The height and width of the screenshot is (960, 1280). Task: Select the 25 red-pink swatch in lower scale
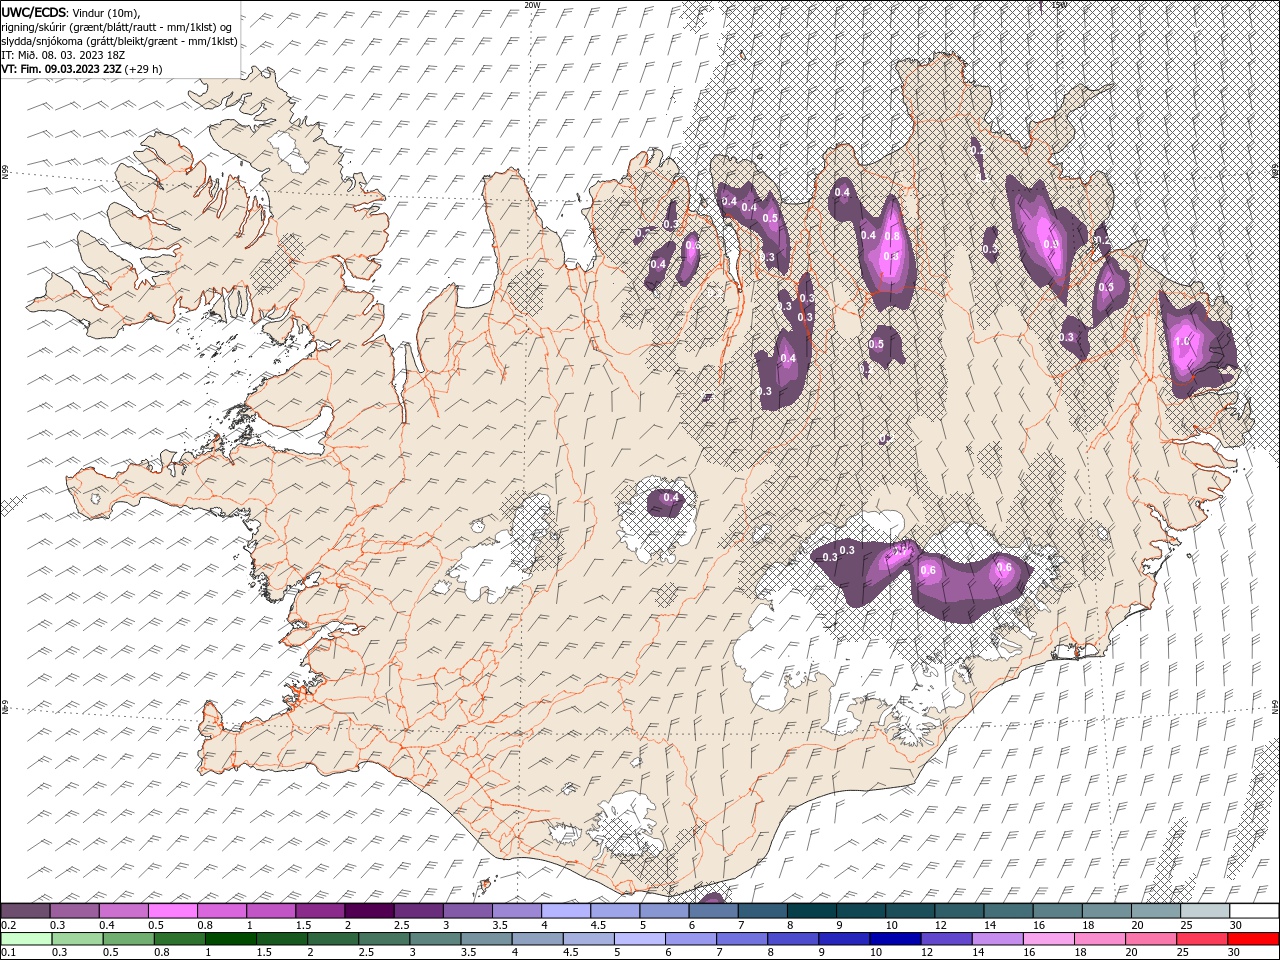[x=1201, y=939]
